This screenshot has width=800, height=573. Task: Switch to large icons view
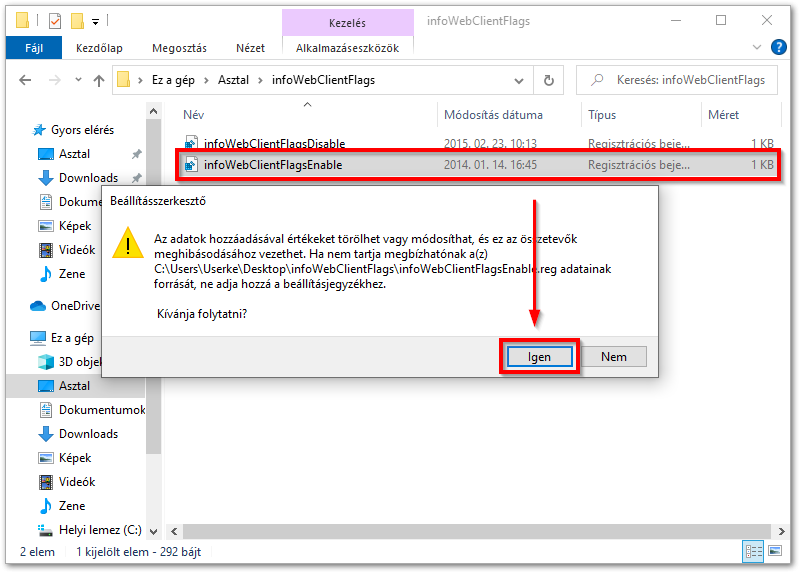coord(773,552)
